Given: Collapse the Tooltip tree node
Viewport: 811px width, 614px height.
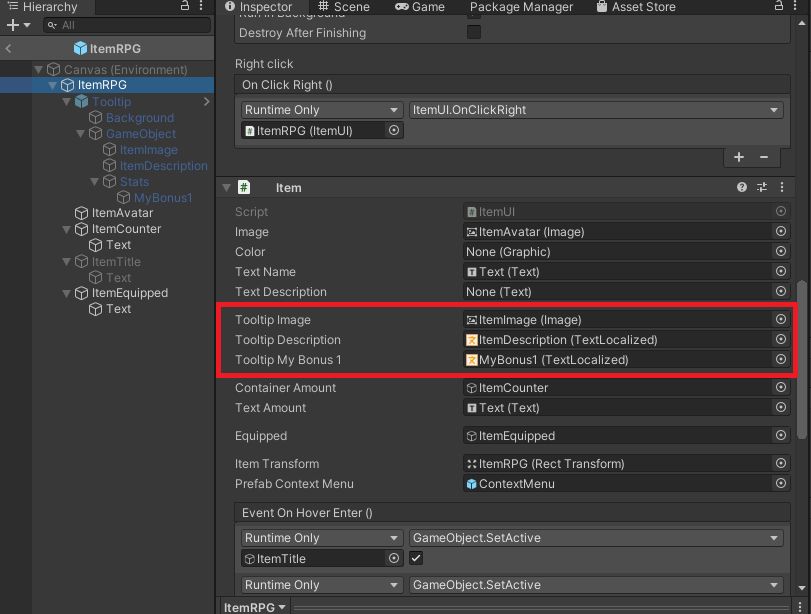Looking at the screenshot, I should point(66,101).
